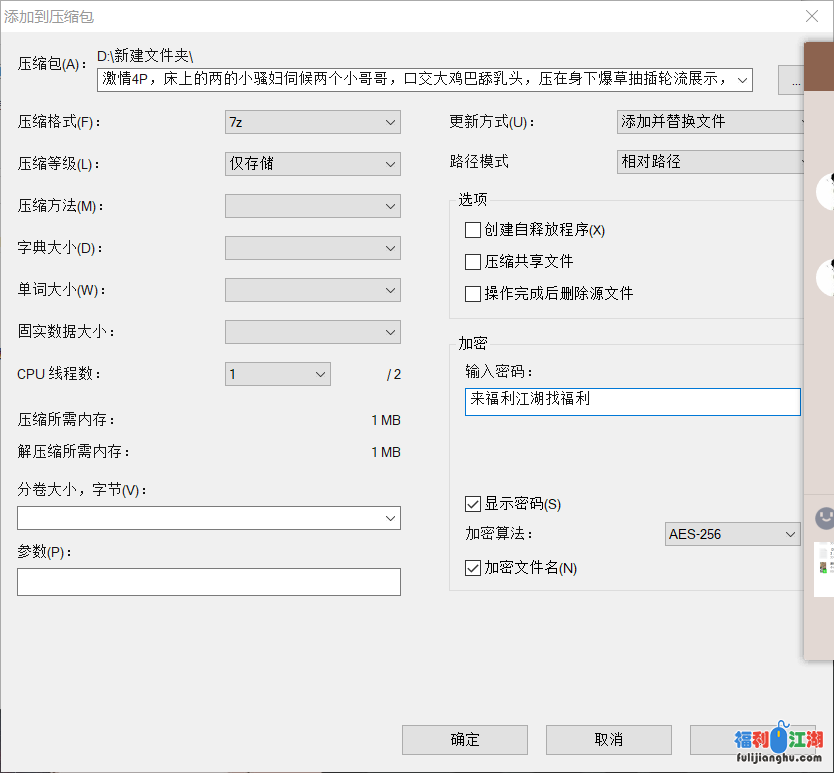Image resolution: width=834 pixels, height=773 pixels.
Task: Expand the 更新方式 dropdown
Action: pyautogui.click(x=712, y=122)
